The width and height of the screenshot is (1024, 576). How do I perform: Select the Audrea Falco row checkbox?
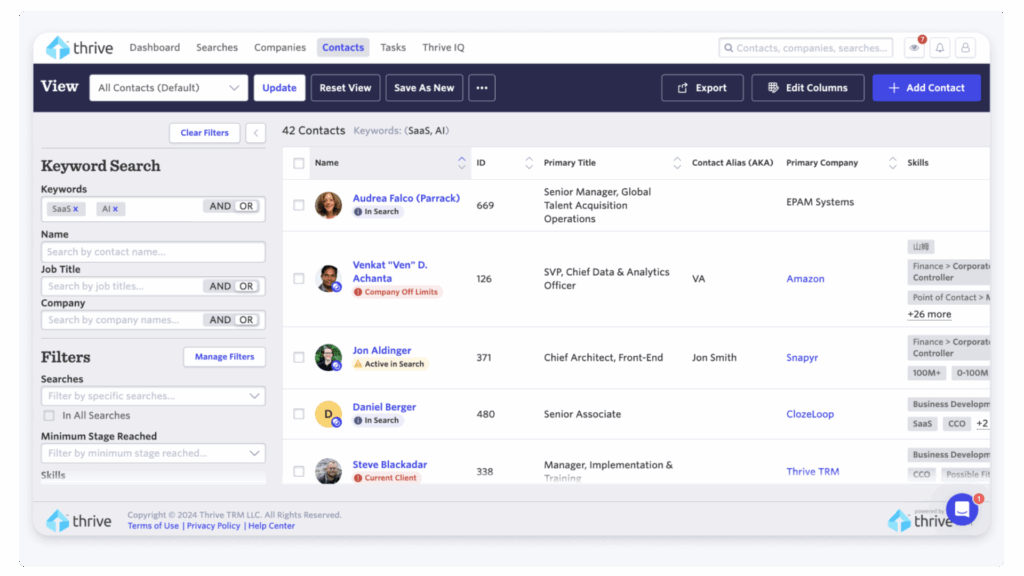(x=299, y=205)
